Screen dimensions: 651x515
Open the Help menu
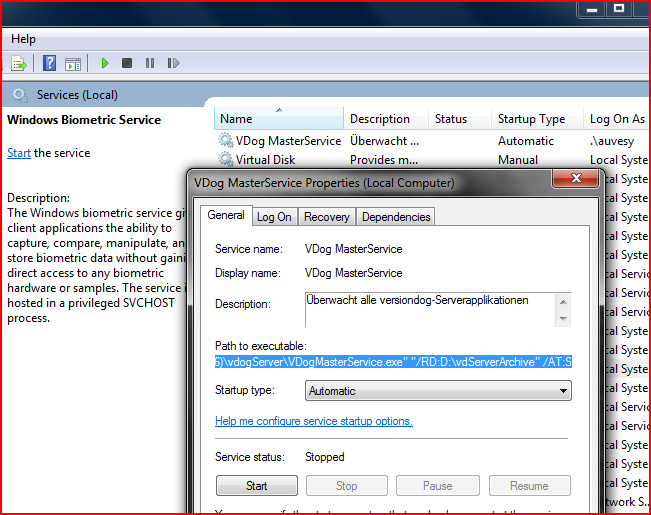click(23, 39)
